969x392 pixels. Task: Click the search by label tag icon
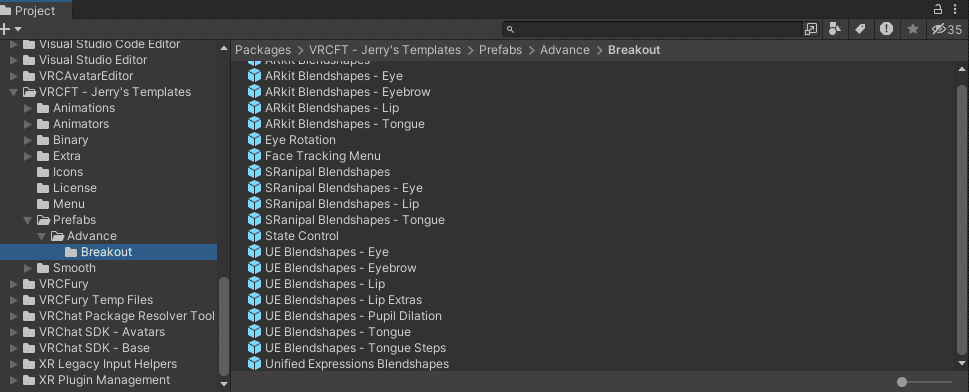860,28
